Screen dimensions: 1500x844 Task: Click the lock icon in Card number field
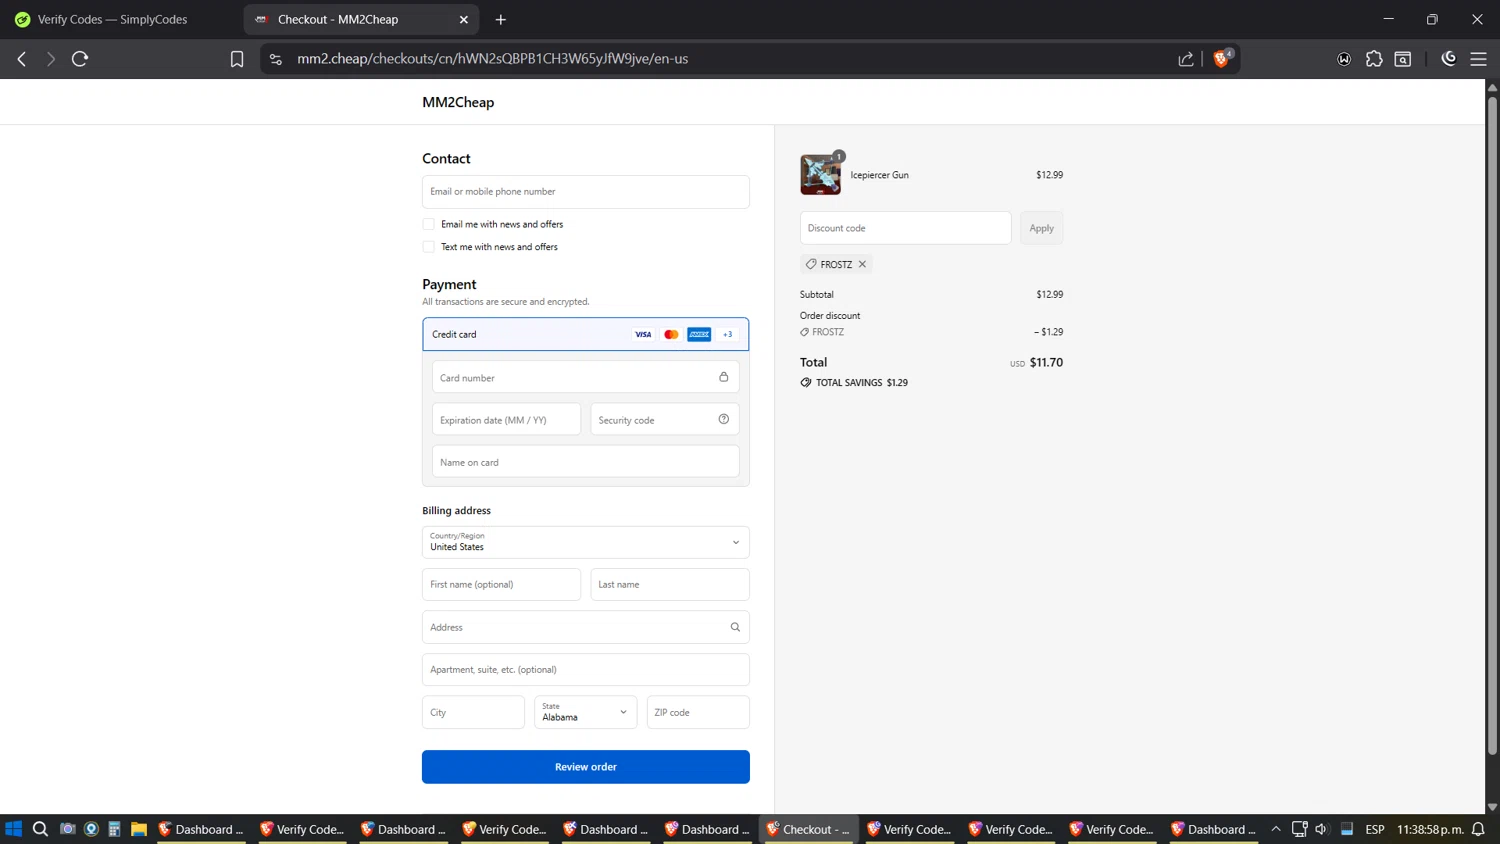[723, 377]
